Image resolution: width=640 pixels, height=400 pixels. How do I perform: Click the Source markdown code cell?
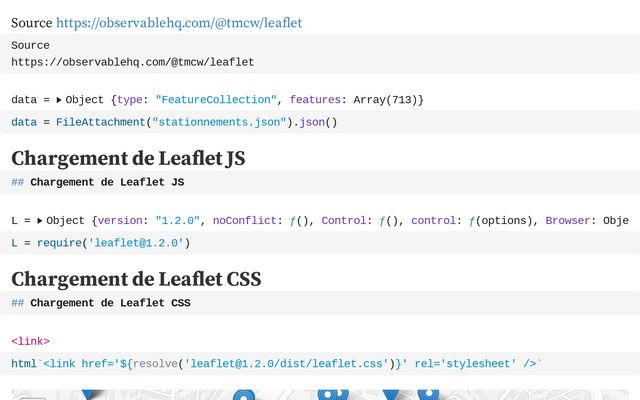tap(132, 54)
